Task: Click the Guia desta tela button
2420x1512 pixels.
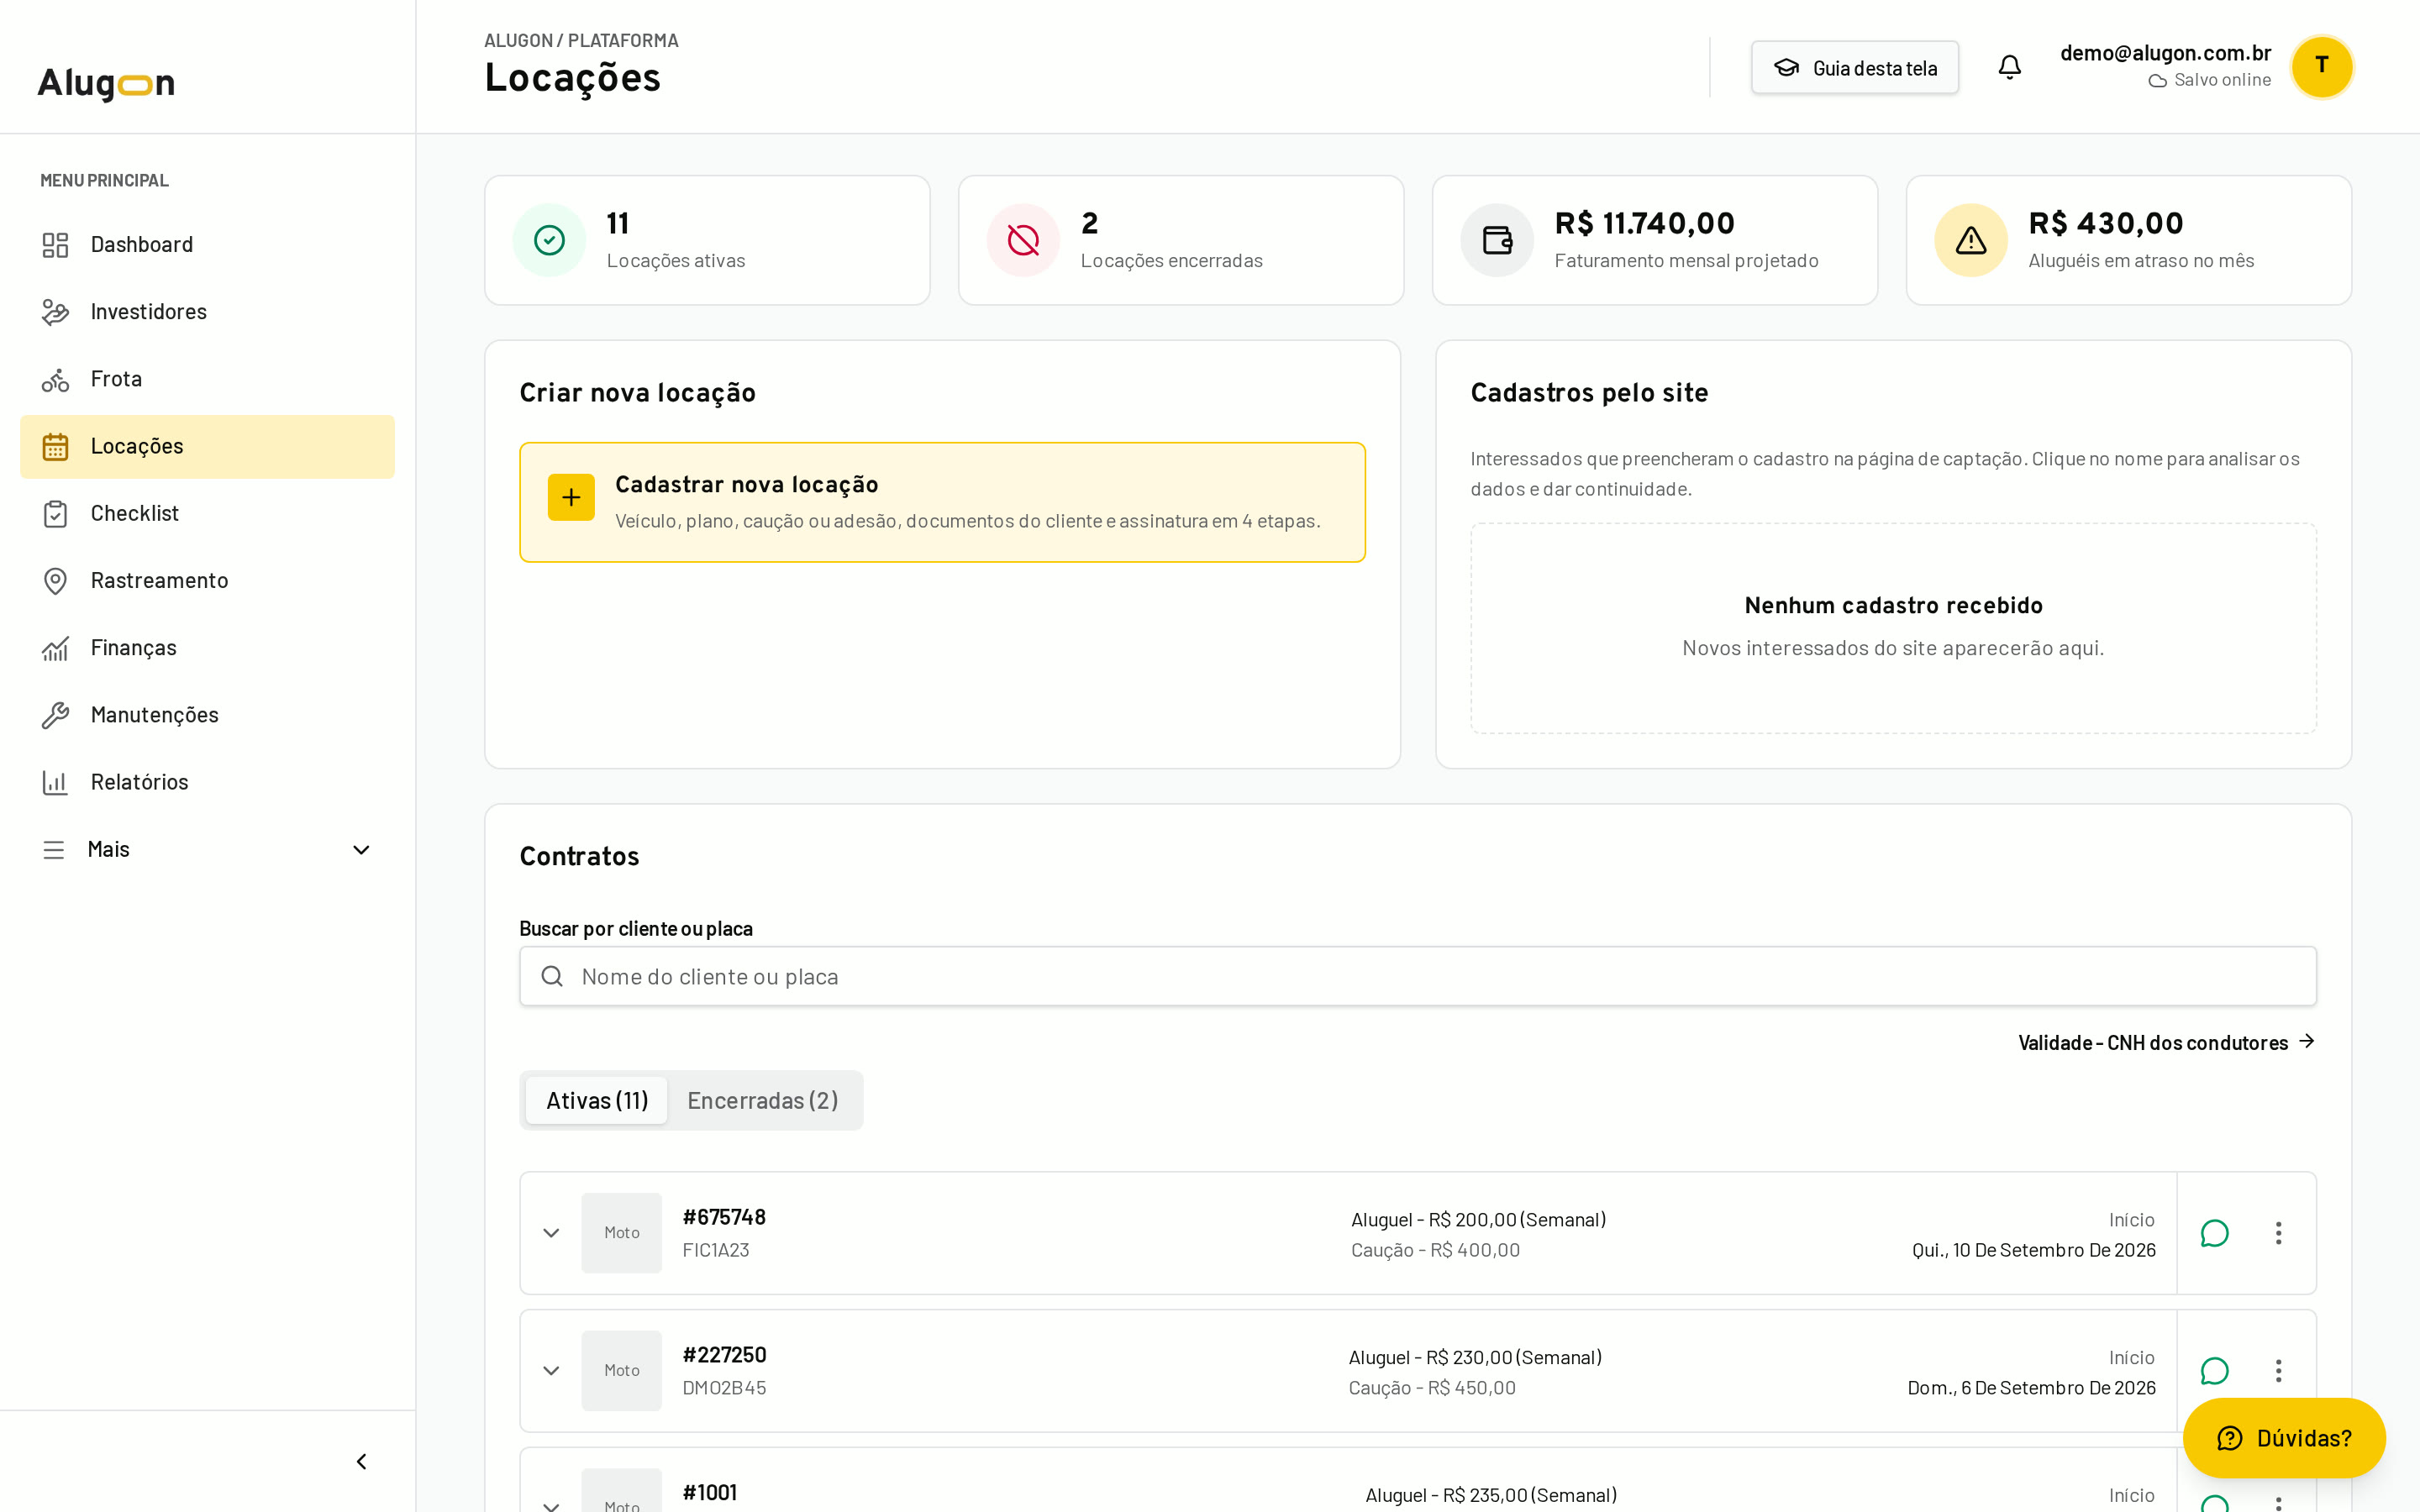Action: point(1854,68)
